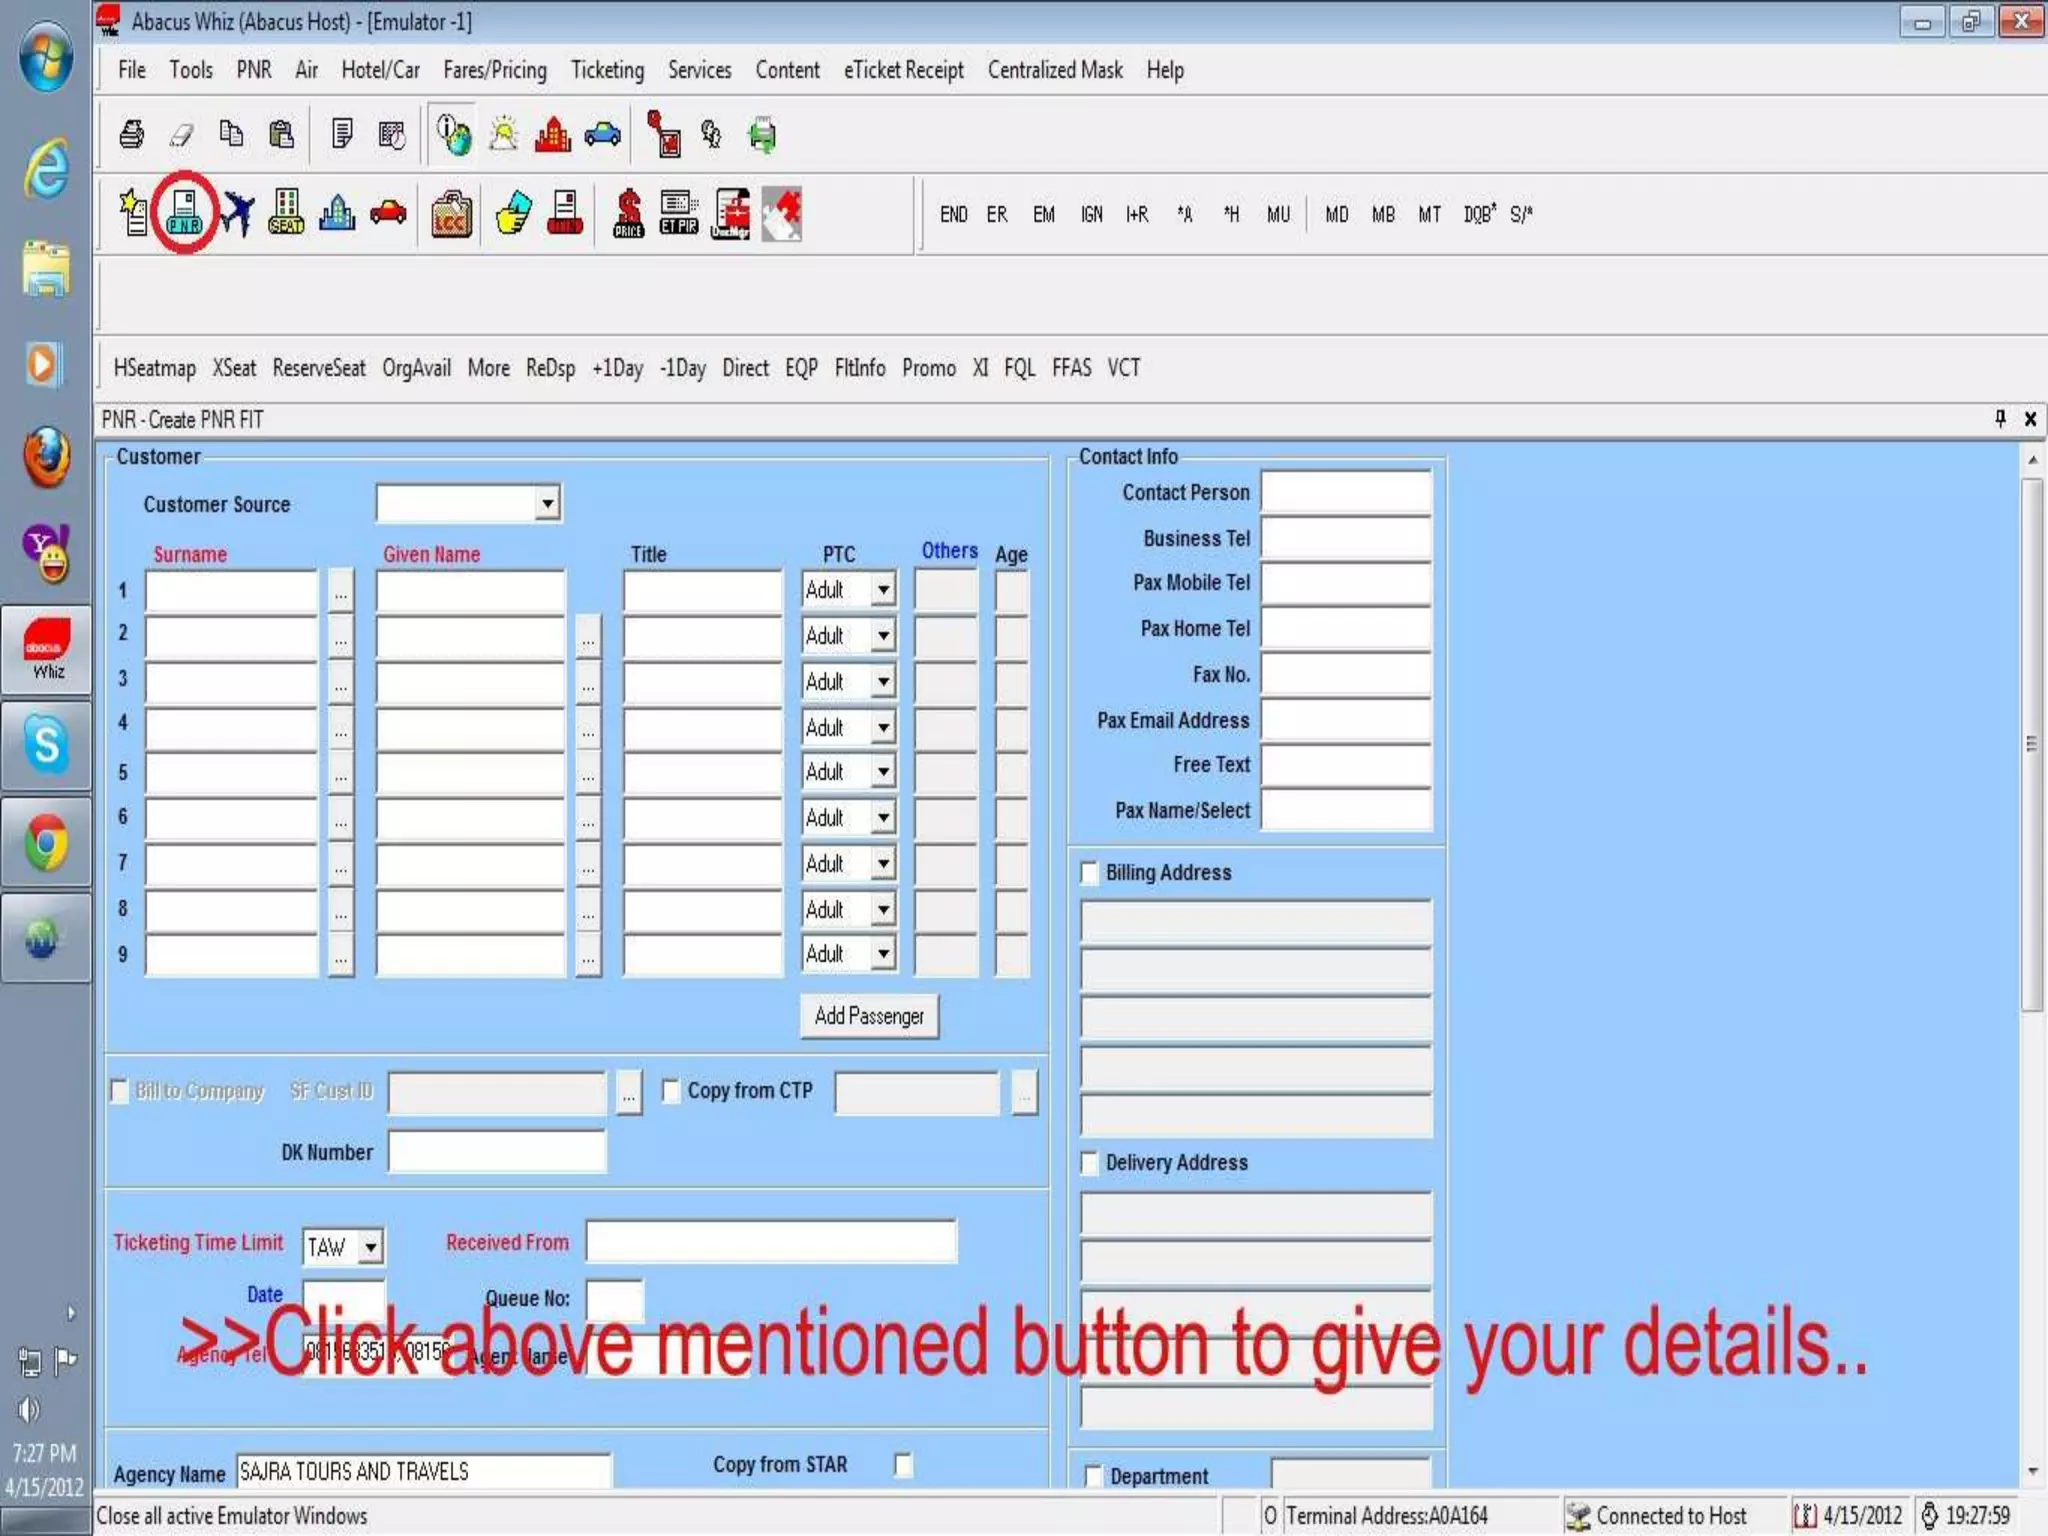Launch Skype from the taskbar
The image size is (2048, 1536).
coord(46,745)
